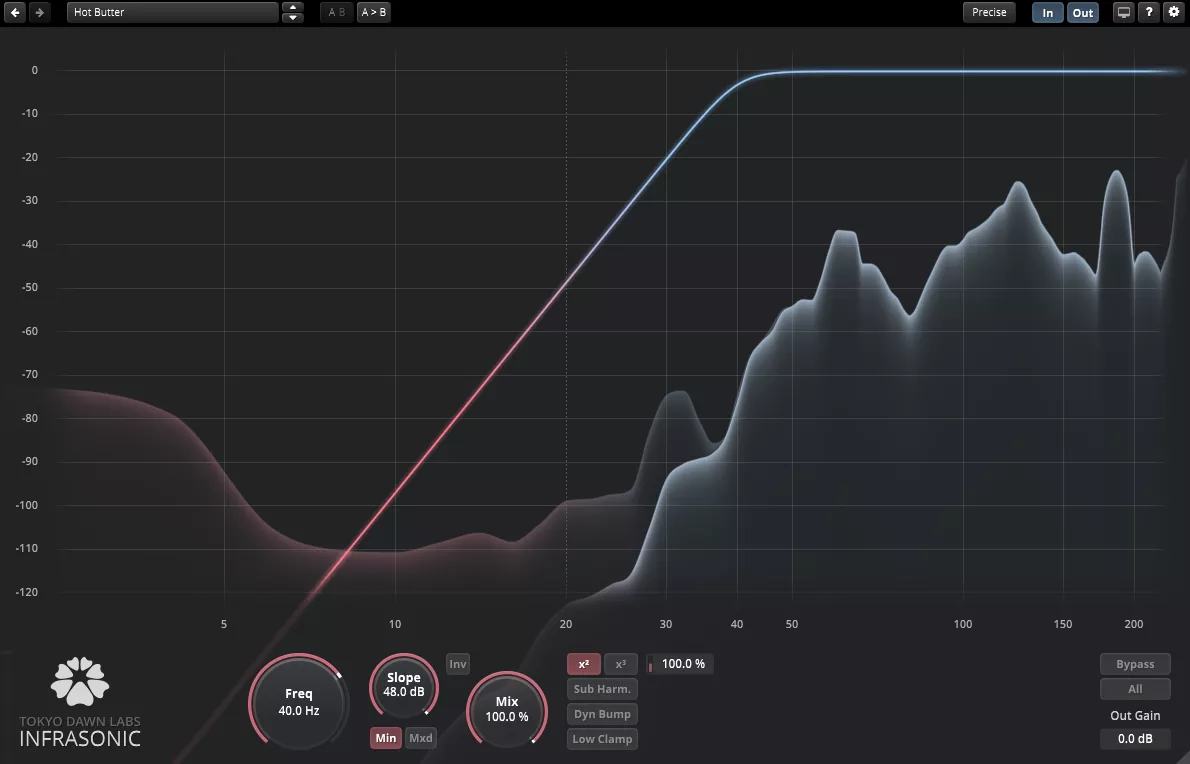This screenshot has height=764, width=1190.
Task: Click the undo arrow icon
Action: 16,13
